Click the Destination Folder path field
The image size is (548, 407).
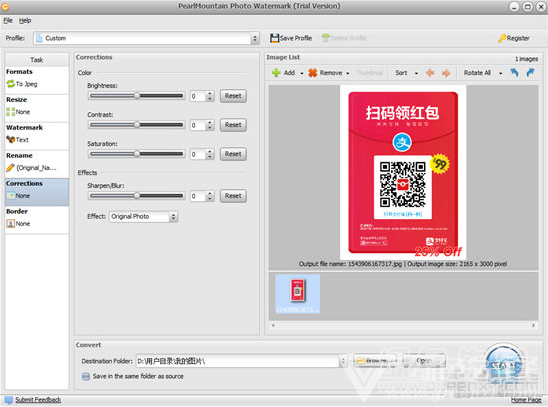pos(237,361)
